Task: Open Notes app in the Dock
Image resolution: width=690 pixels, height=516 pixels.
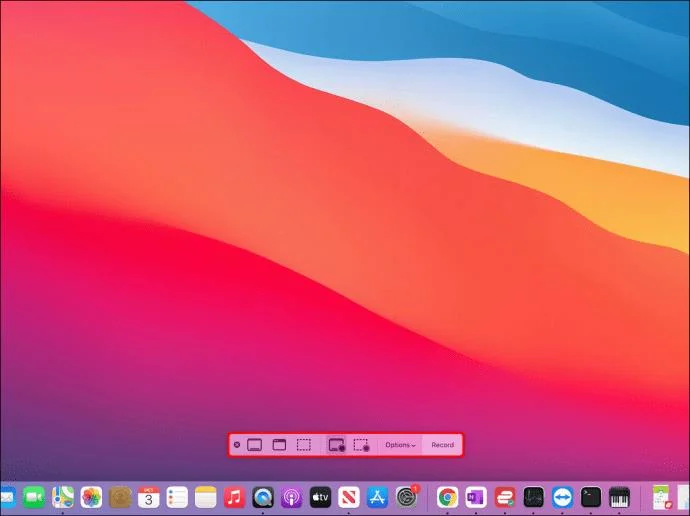Action: 206,497
